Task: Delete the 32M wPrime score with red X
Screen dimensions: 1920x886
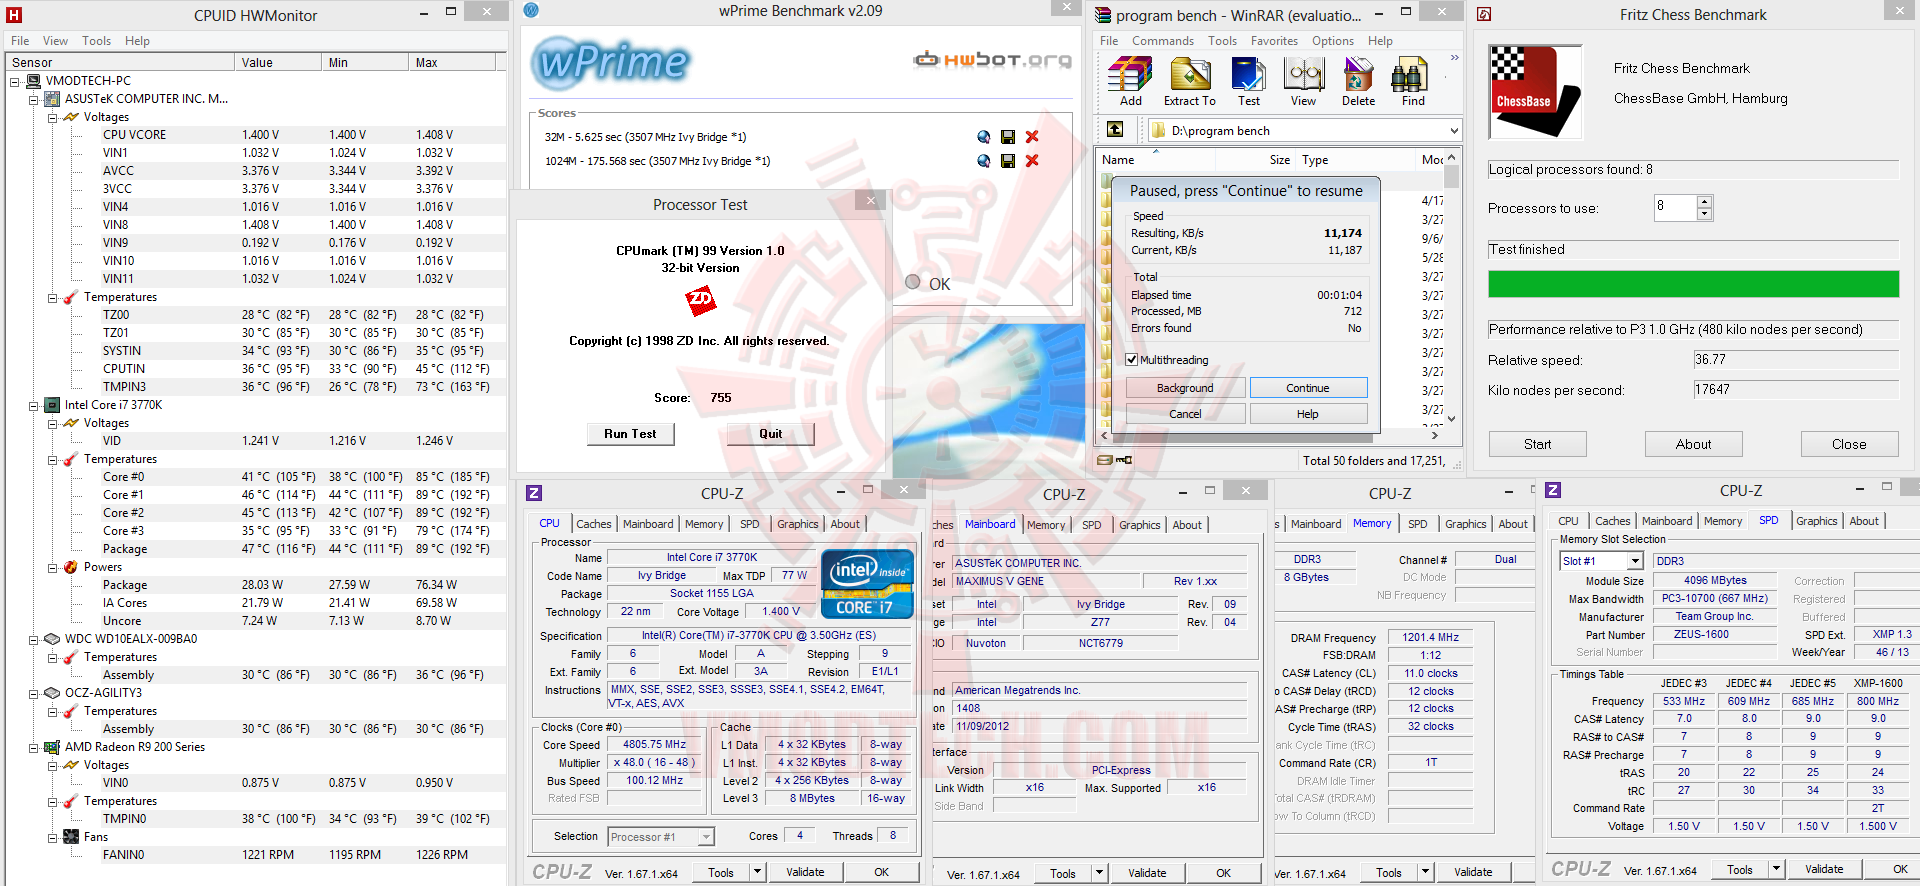Action: [1032, 137]
